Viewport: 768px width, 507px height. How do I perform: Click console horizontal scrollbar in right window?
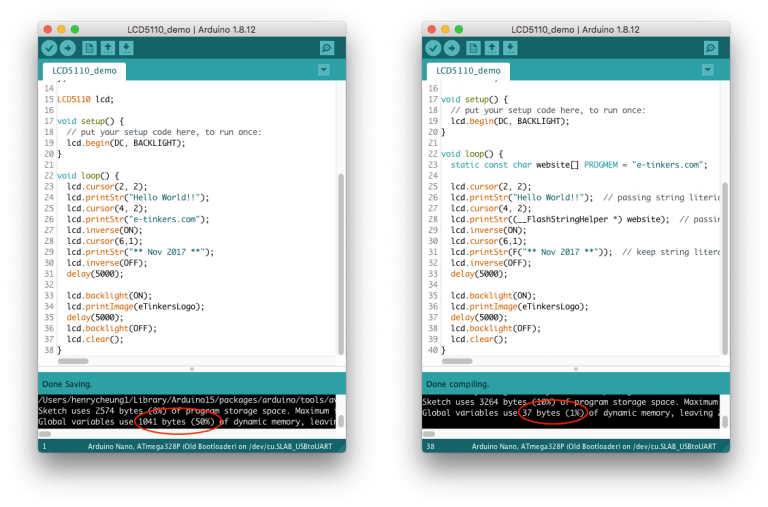tap(429, 434)
